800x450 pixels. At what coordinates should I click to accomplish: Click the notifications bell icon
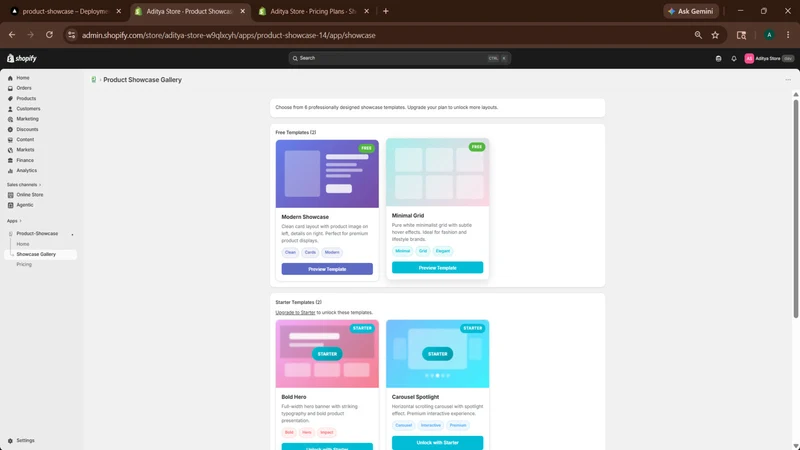pos(734,59)
